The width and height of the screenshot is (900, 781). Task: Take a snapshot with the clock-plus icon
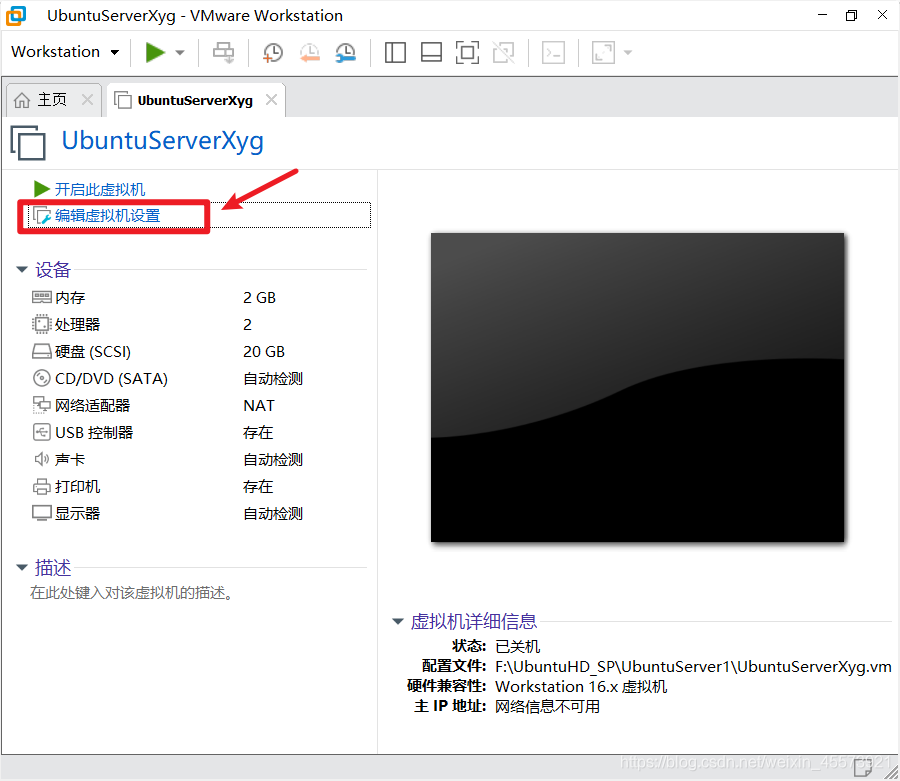coord(273,52)
